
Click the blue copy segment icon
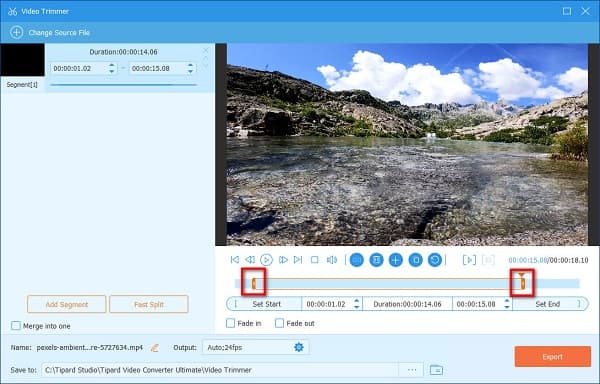(x=416, y=260)
